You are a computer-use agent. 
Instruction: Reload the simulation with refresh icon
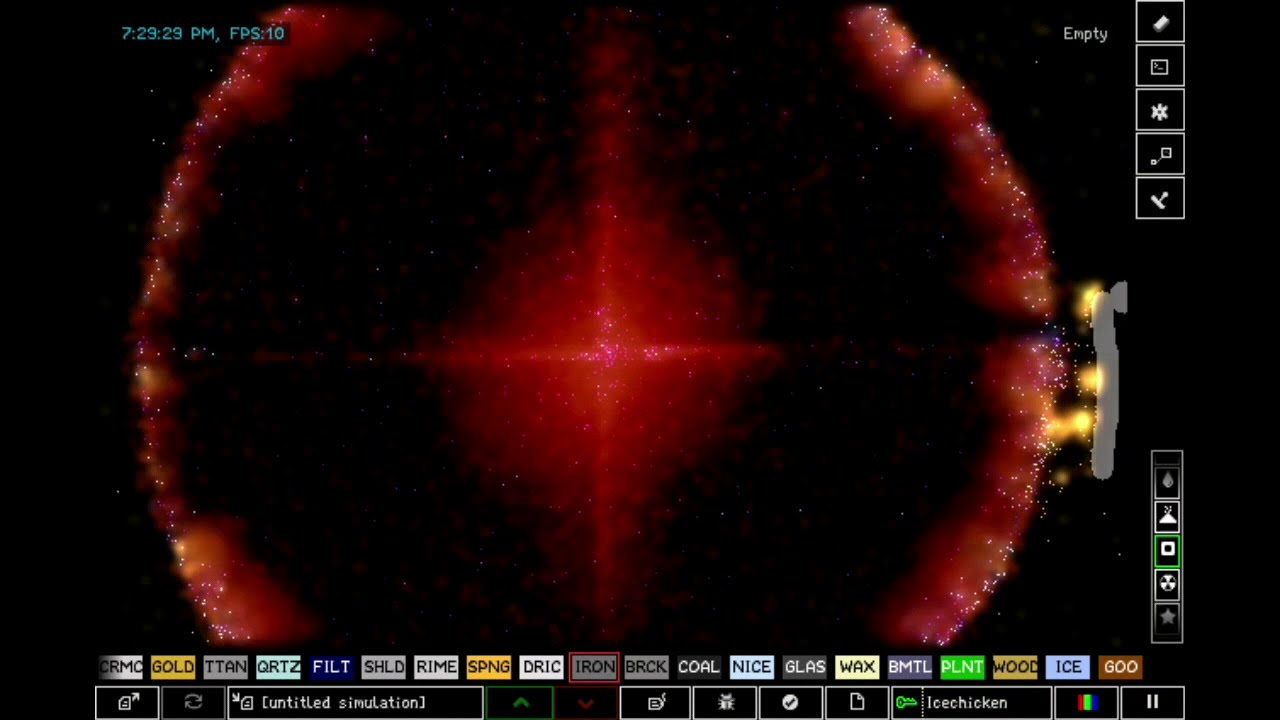coord(193,703)
